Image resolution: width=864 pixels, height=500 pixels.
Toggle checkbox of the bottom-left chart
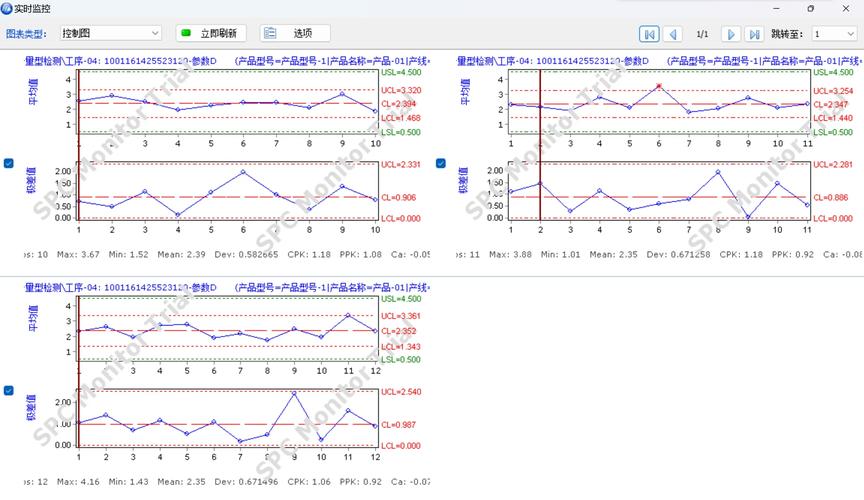[8, 390]
